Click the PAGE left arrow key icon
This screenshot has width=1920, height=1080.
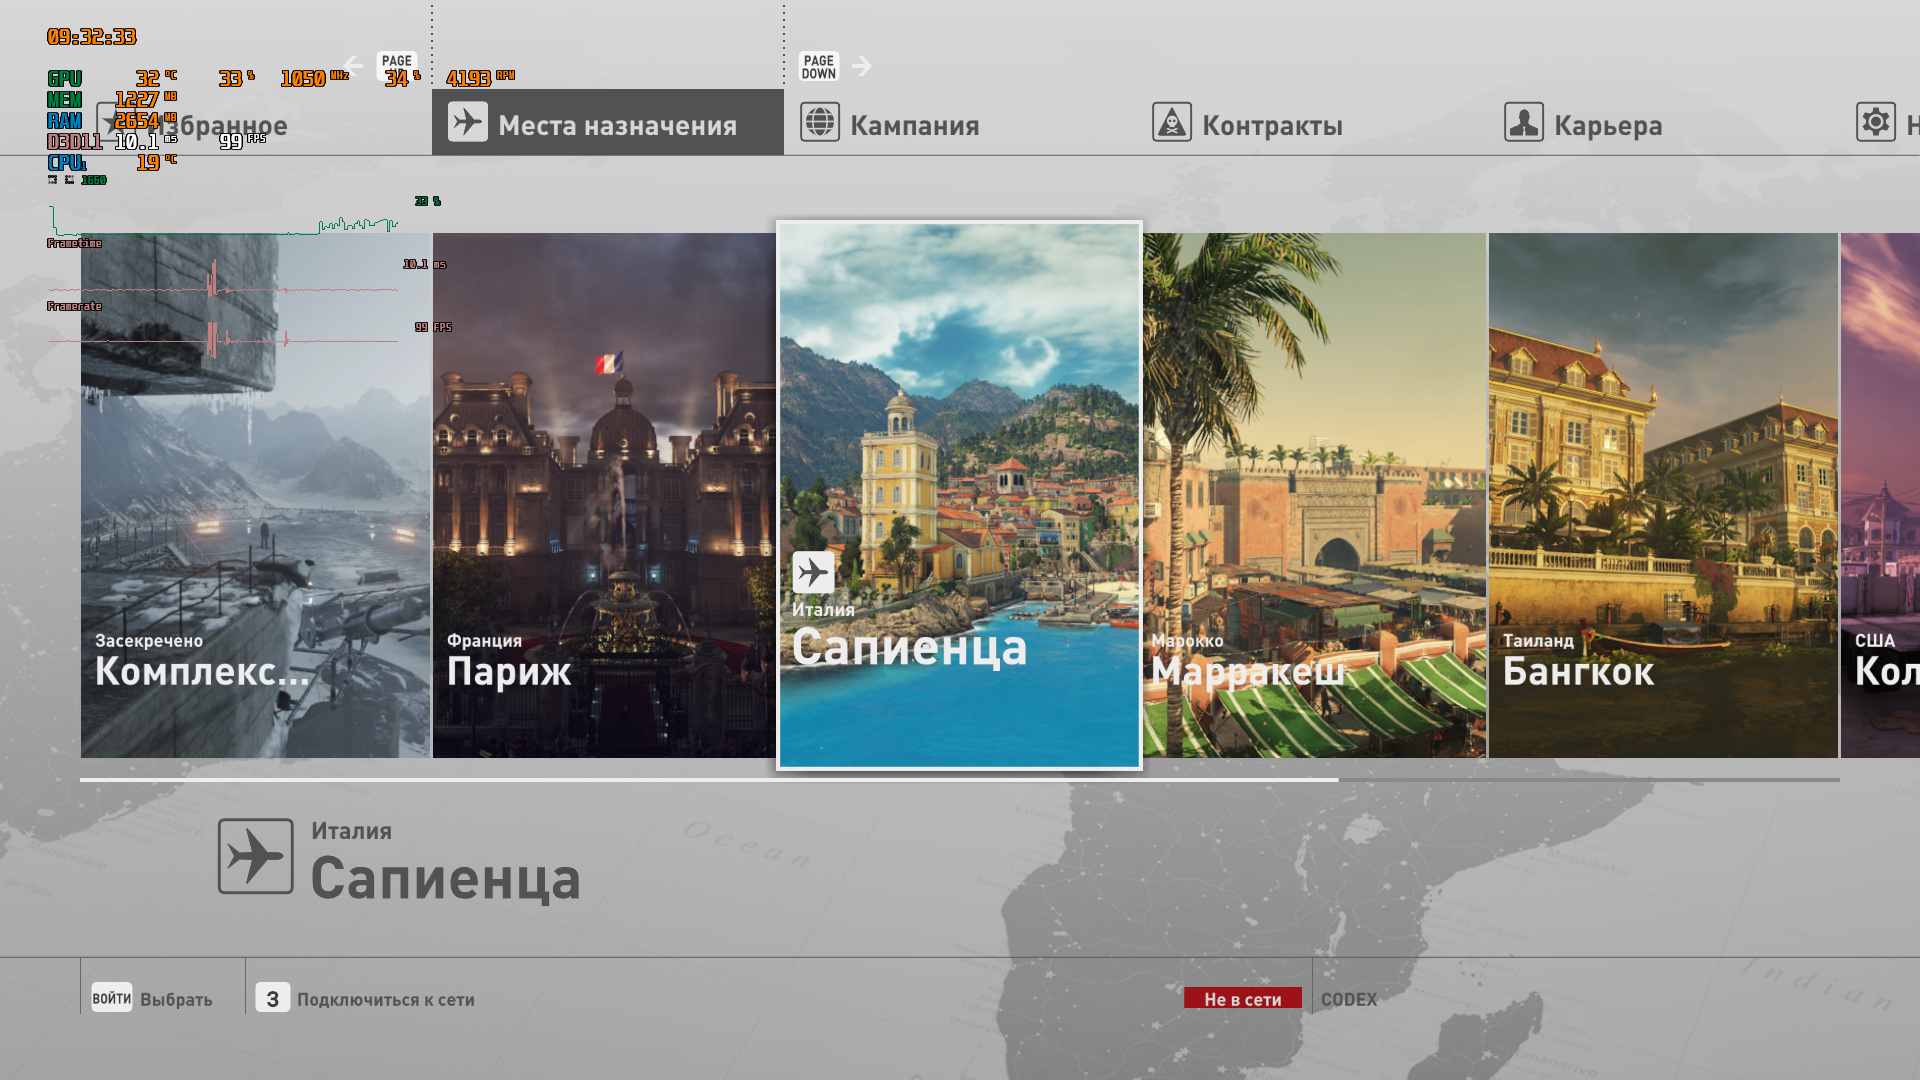(353, 67)
